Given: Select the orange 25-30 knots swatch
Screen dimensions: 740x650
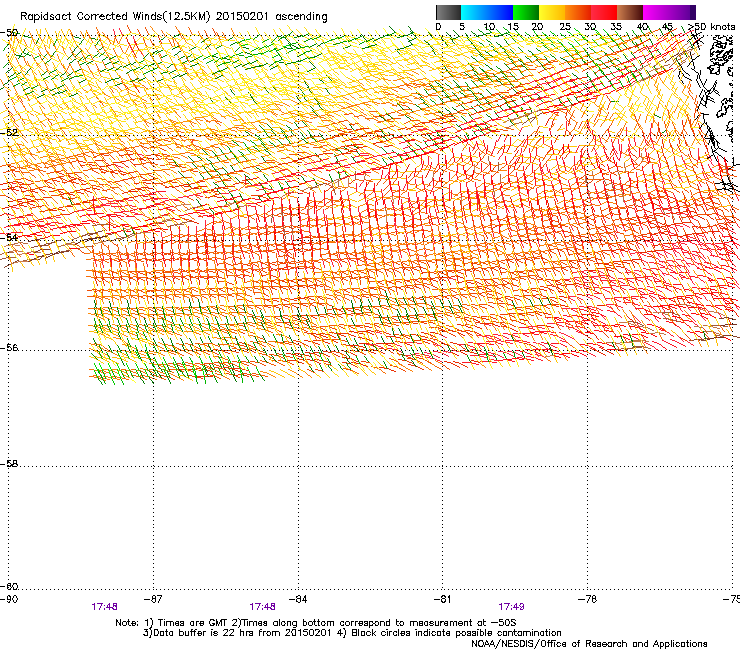Looking at the screenshot, I should (x=578, y=12).
